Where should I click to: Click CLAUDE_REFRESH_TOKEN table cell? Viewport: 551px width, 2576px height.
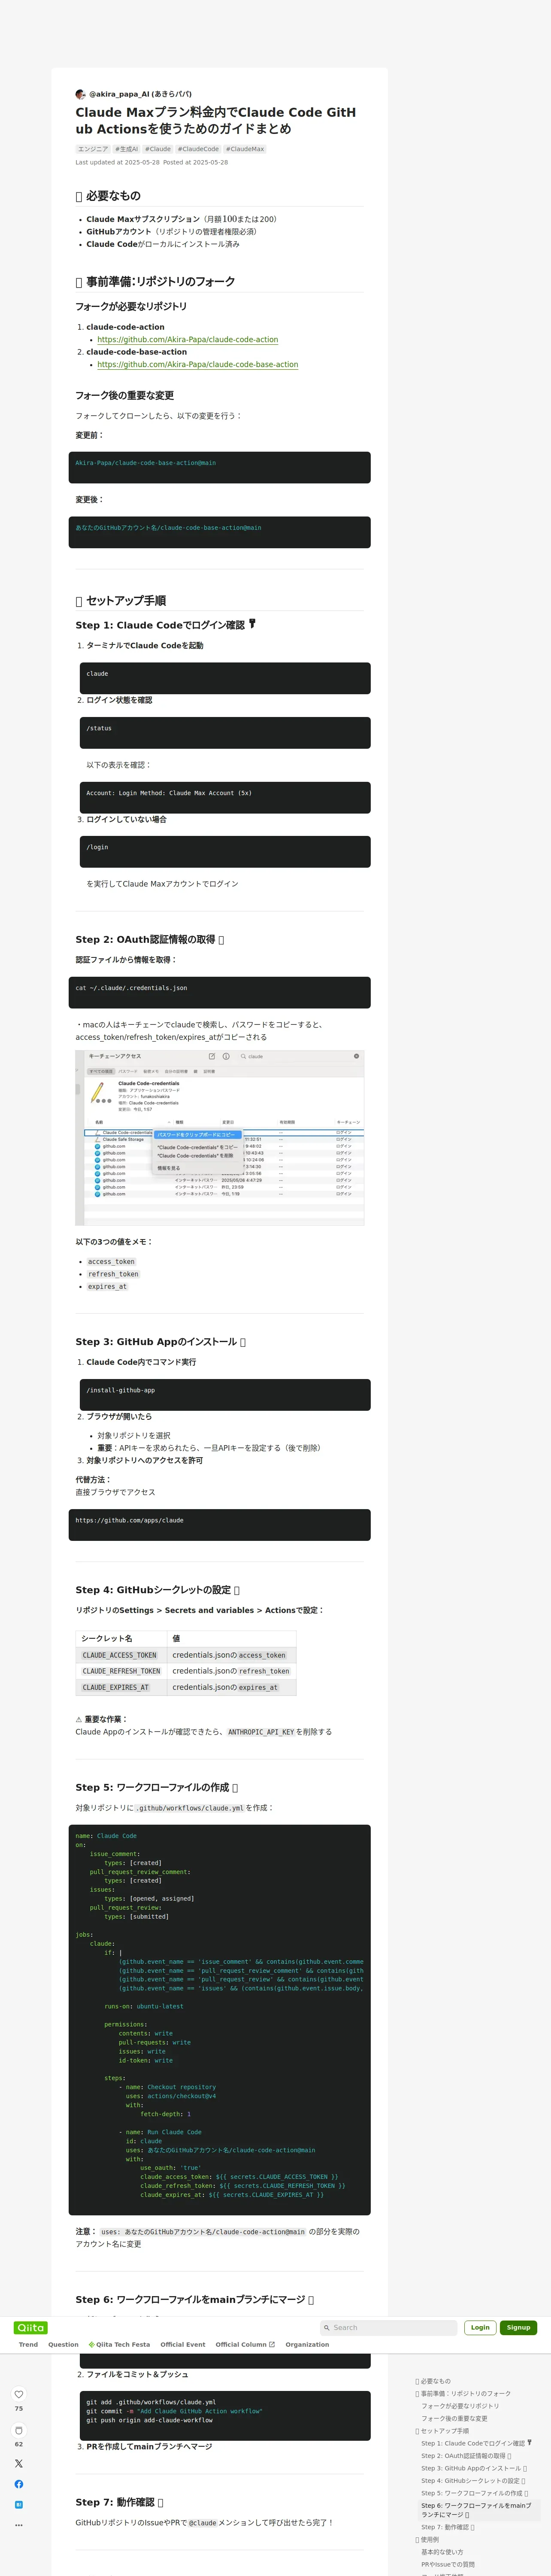click(x=121, y=1671)
